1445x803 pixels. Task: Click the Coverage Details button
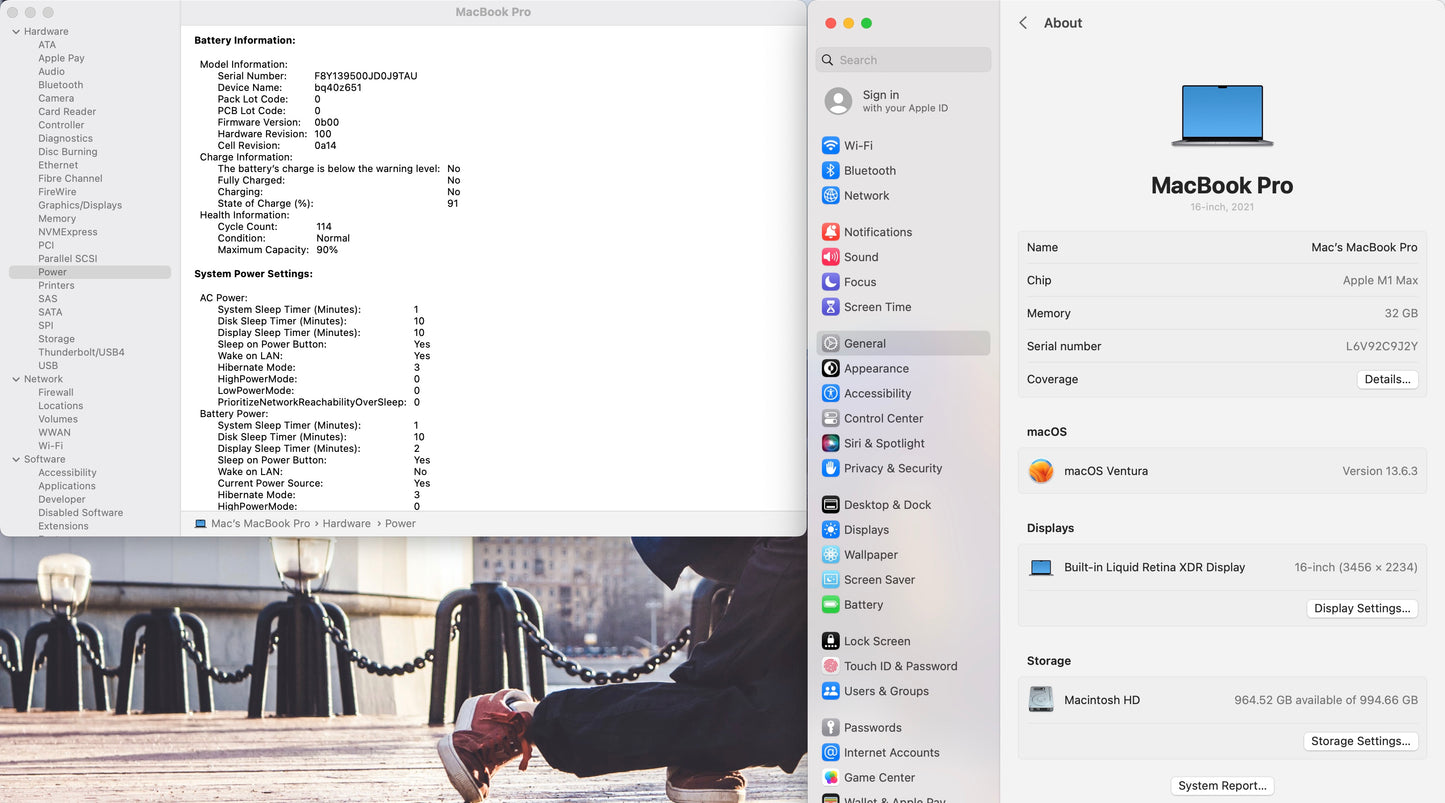1387,380
